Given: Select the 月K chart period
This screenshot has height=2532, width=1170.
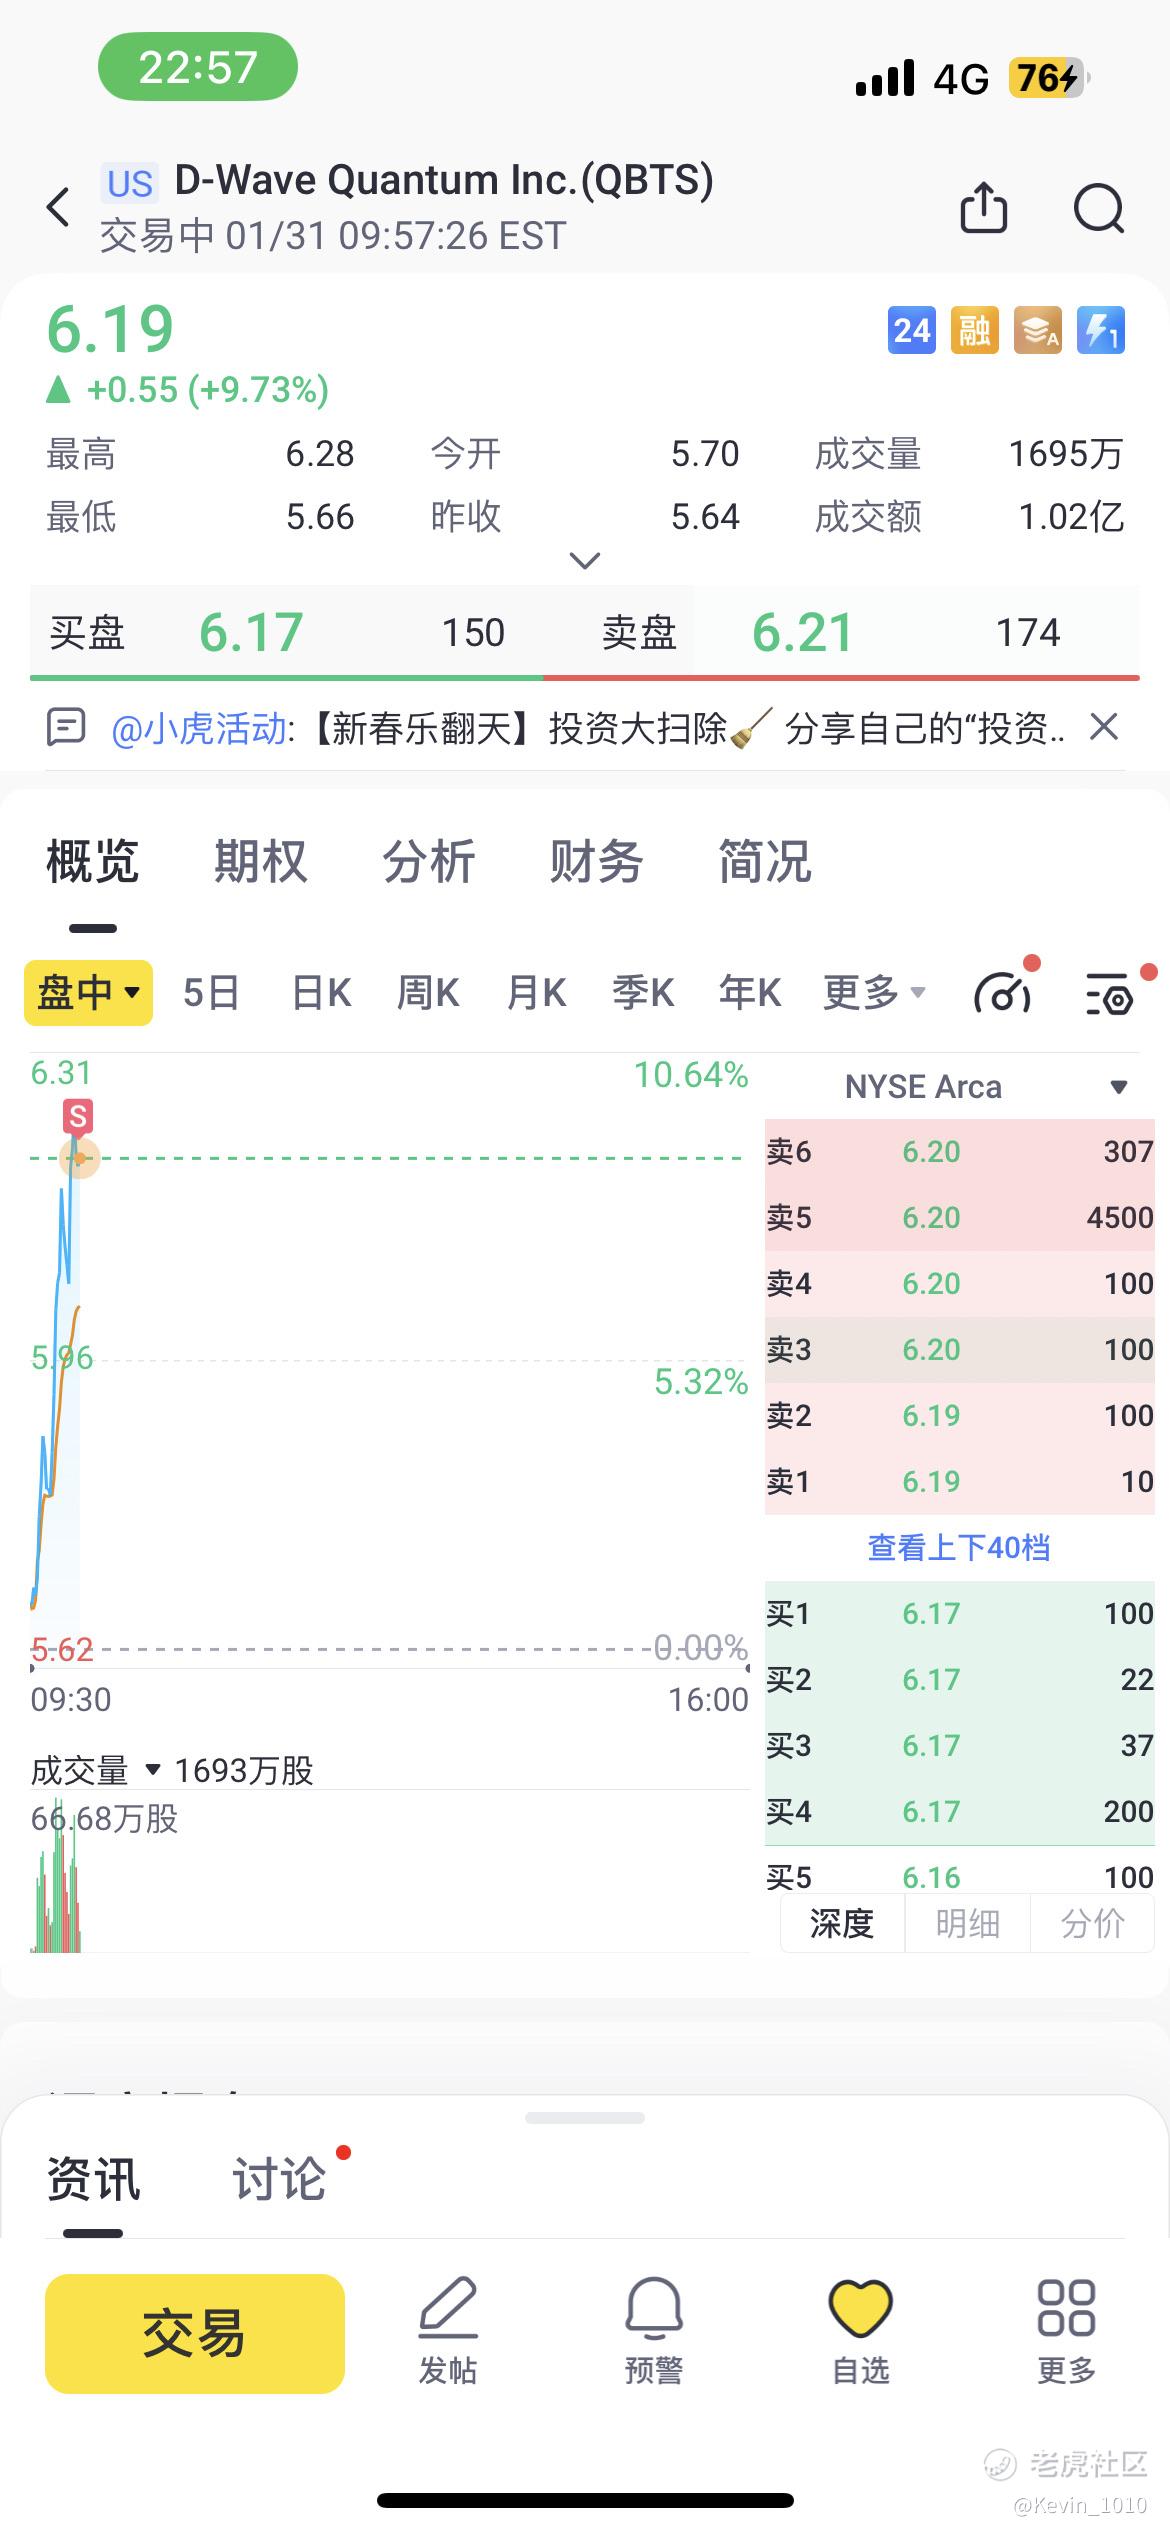Looking at the screenshot, I should 536,993.
